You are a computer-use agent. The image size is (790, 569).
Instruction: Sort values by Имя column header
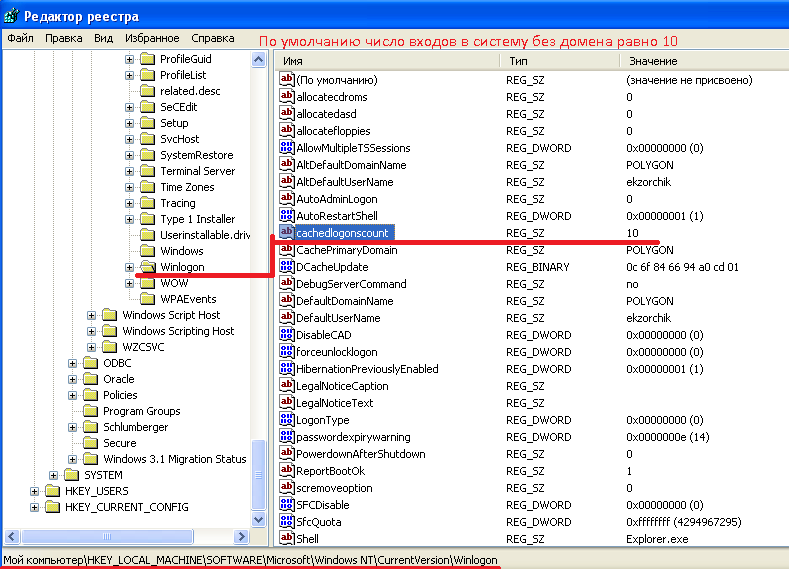[x=387, y=61]
